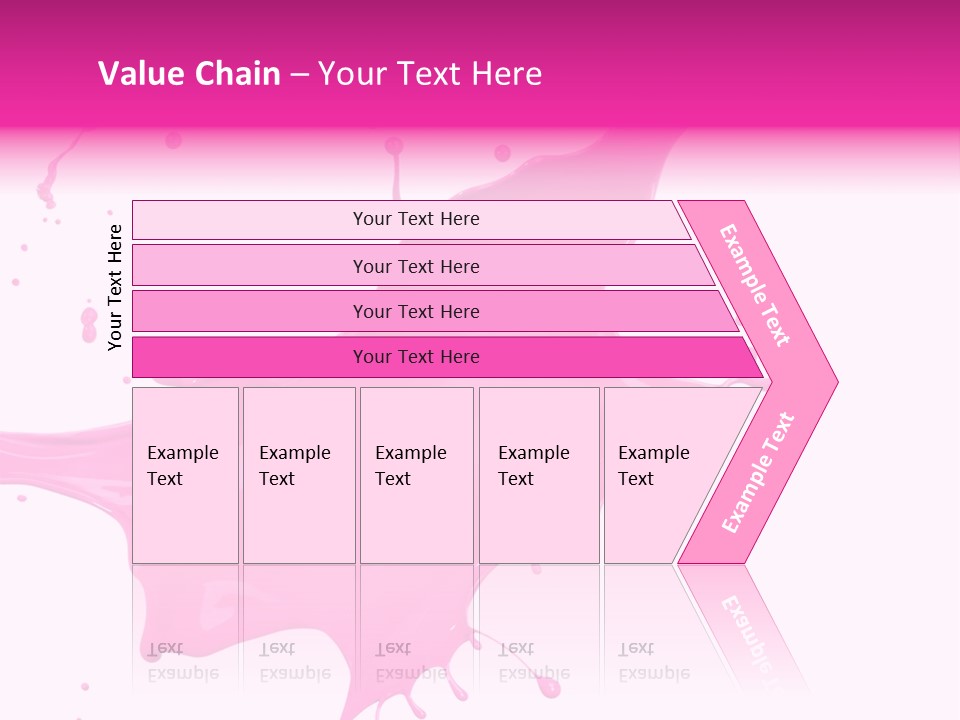Click the middle third "Example Text" box
The image size is (960, 720).
click(x=416, y=475)
